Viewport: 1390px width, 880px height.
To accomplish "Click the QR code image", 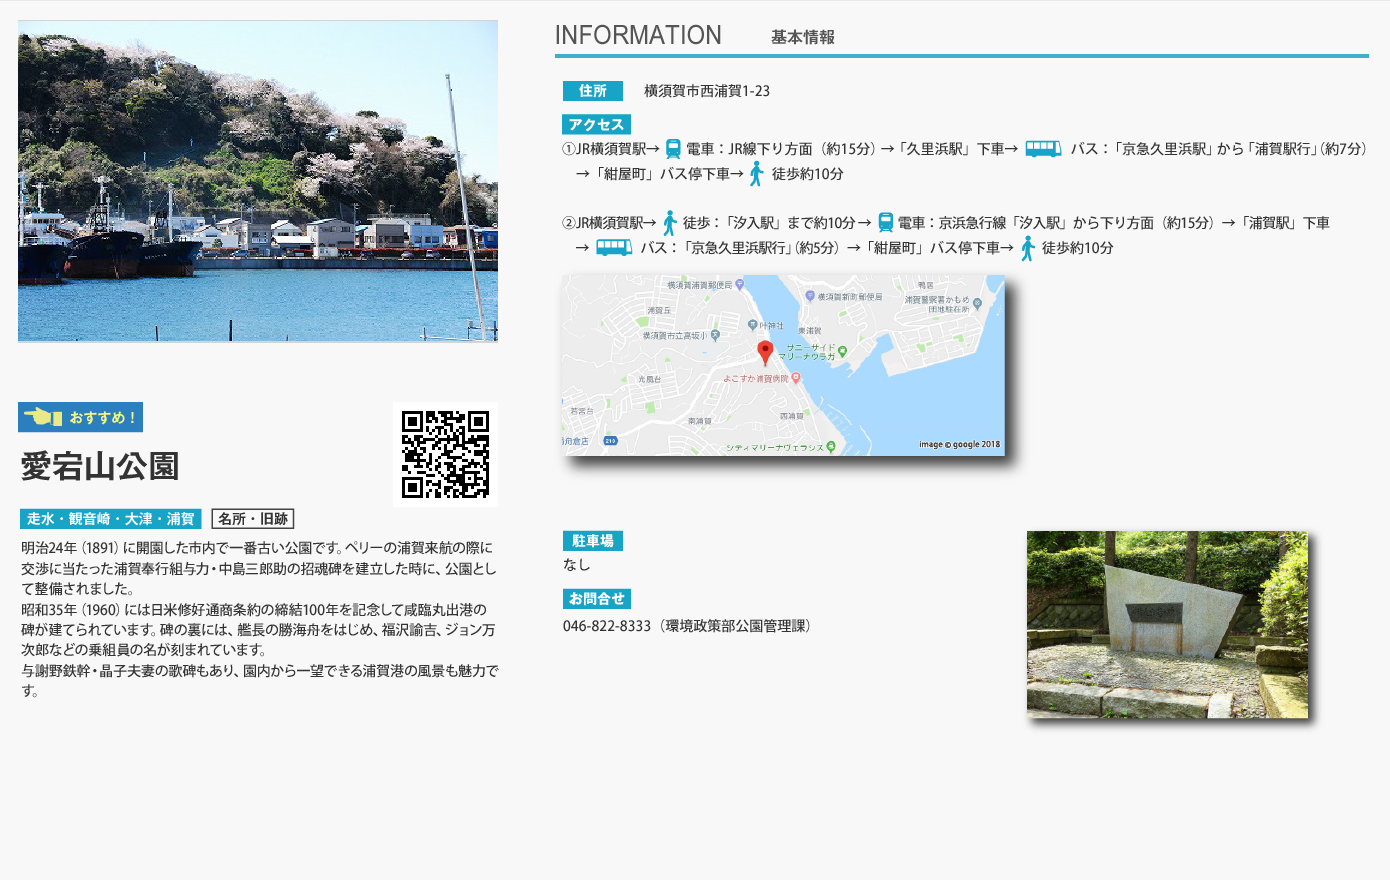I will [445, 454].
